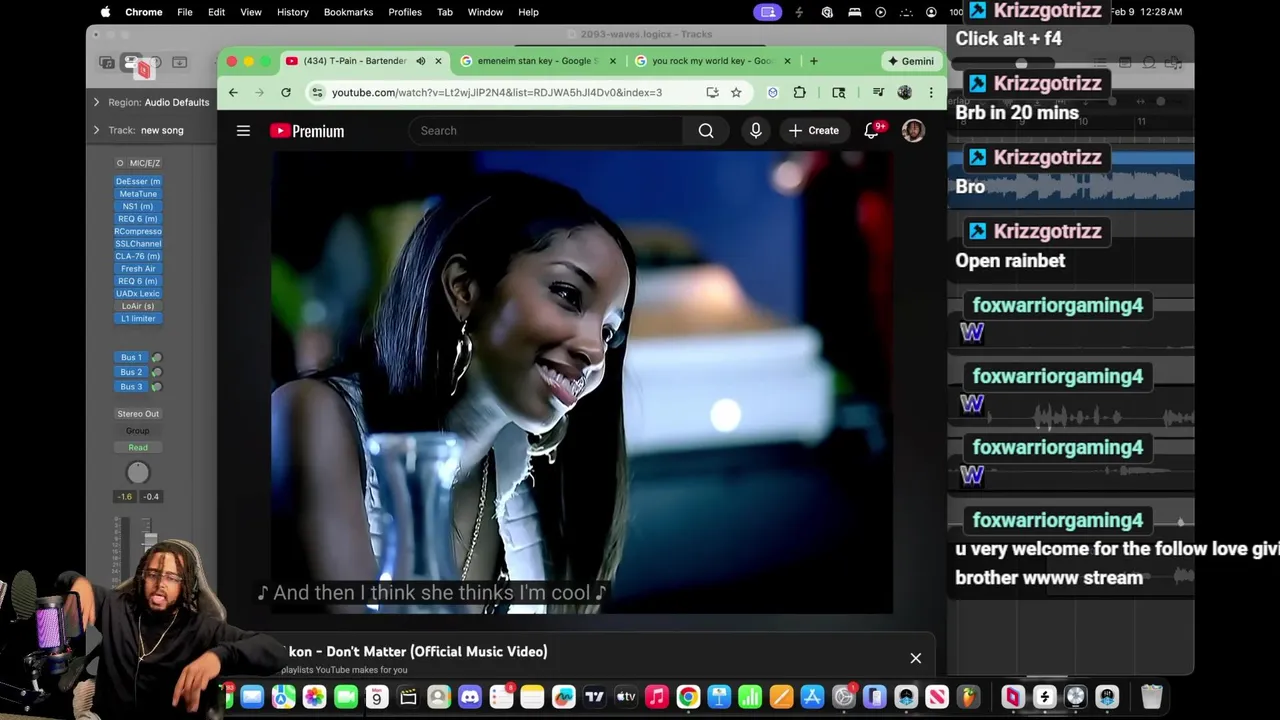1280x720 pixels.
Task: Open App Store from the Dock
Action: [x=812, y=697]
